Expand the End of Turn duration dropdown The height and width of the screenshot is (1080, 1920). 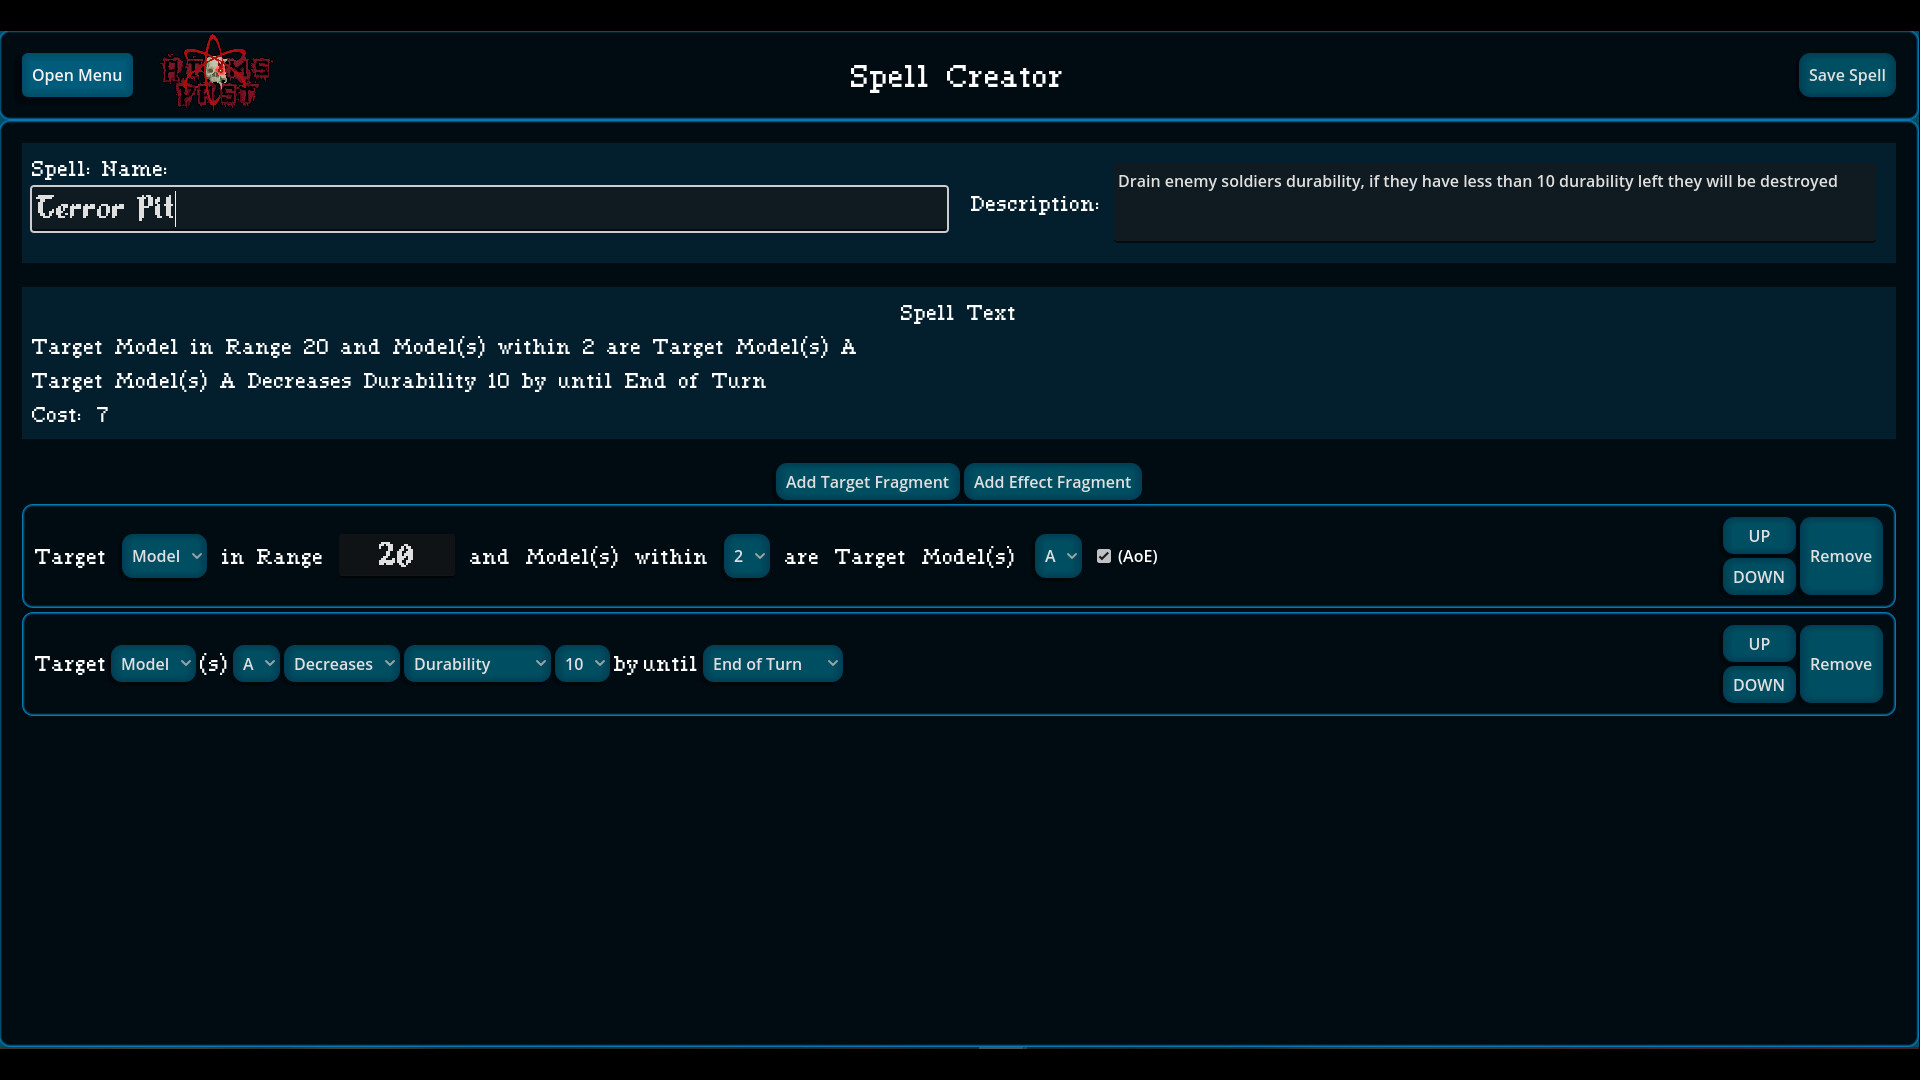coord(771,663)
